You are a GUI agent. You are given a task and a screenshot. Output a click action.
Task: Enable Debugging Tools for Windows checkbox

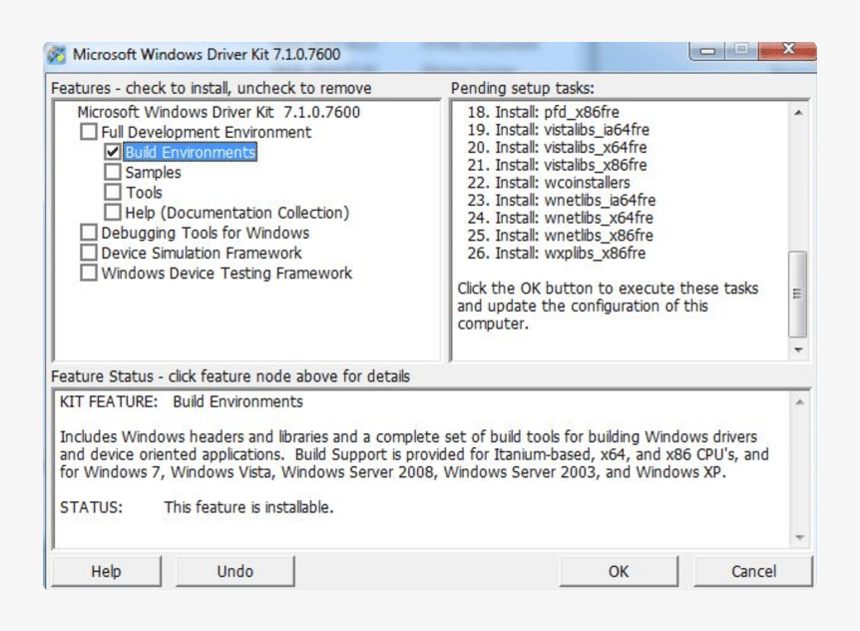(88, 233)
